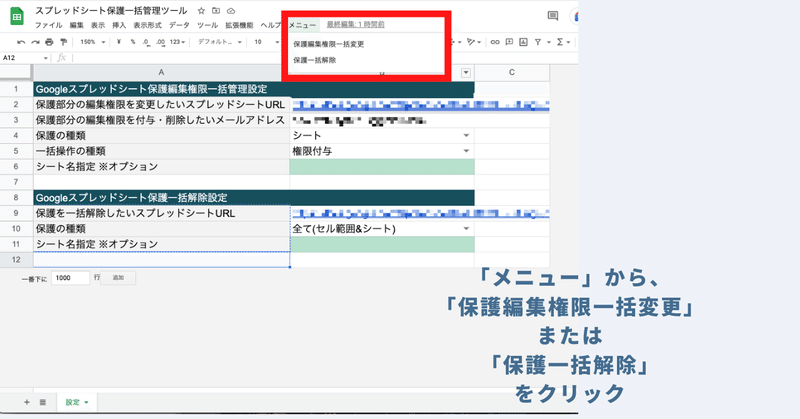This screenshot has height=419, width=800.
Task: Open the 挿入 menu
Action: tap(119, 25)
